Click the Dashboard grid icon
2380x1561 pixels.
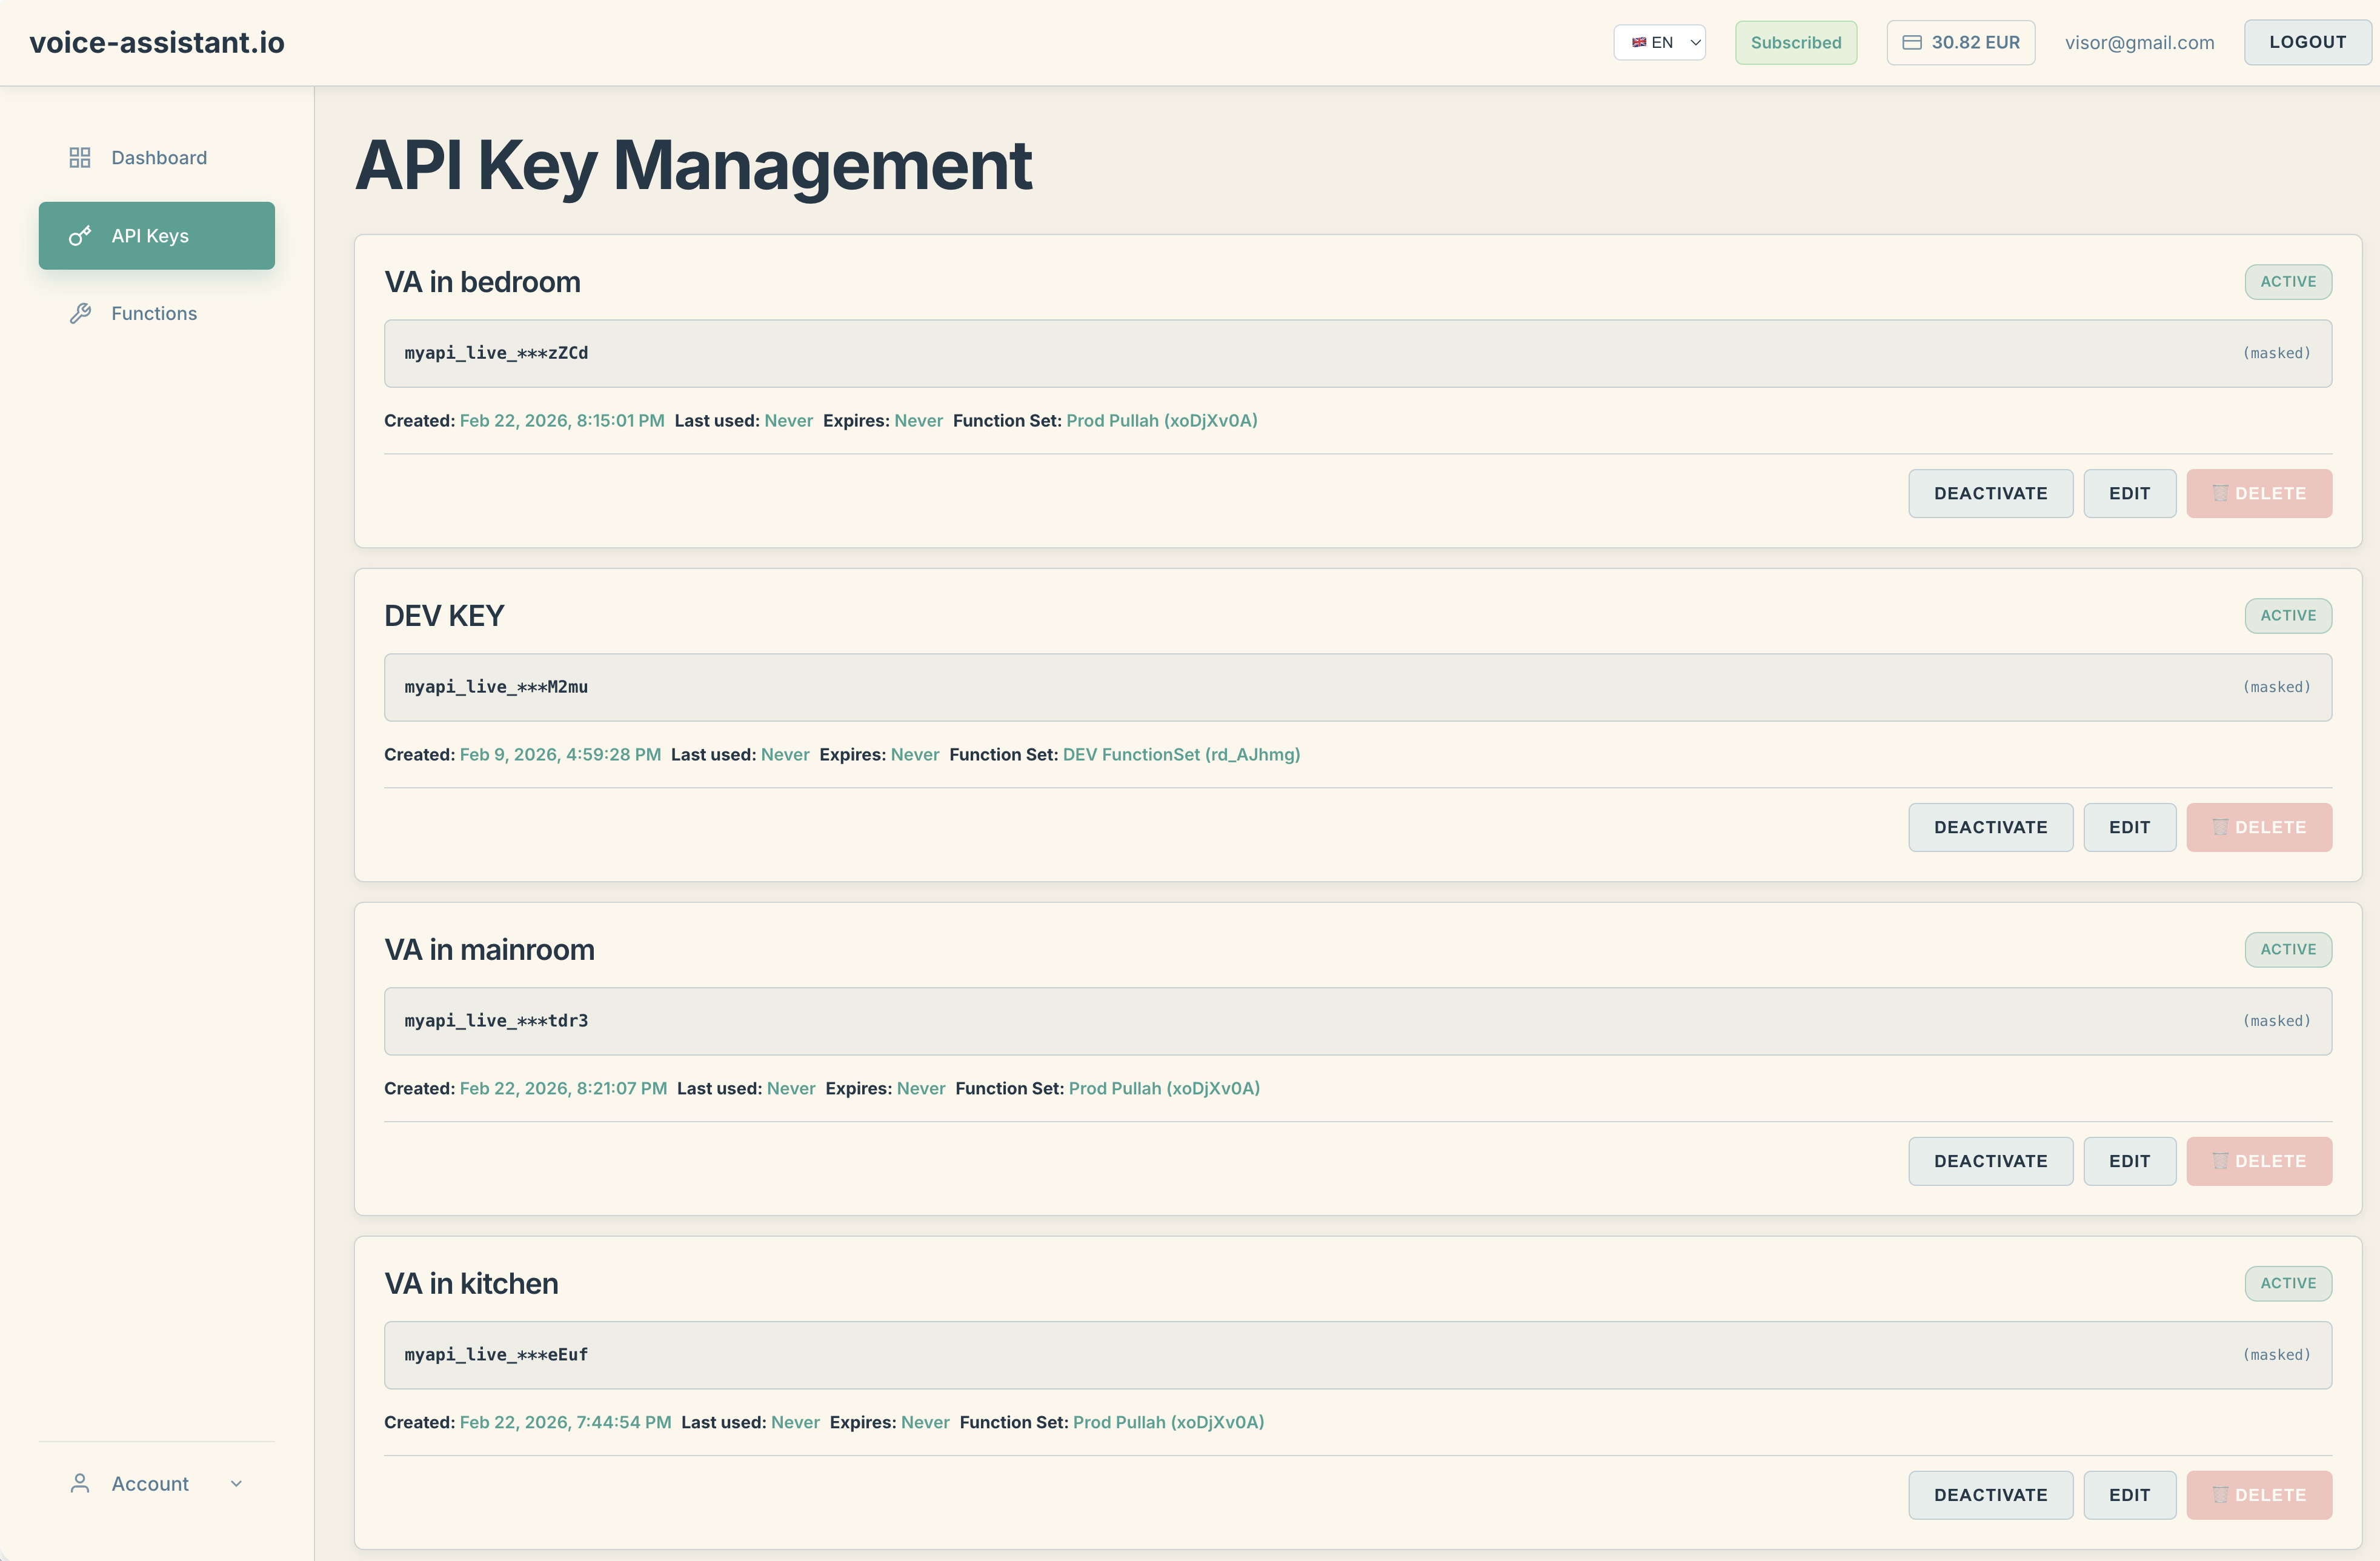80,158
